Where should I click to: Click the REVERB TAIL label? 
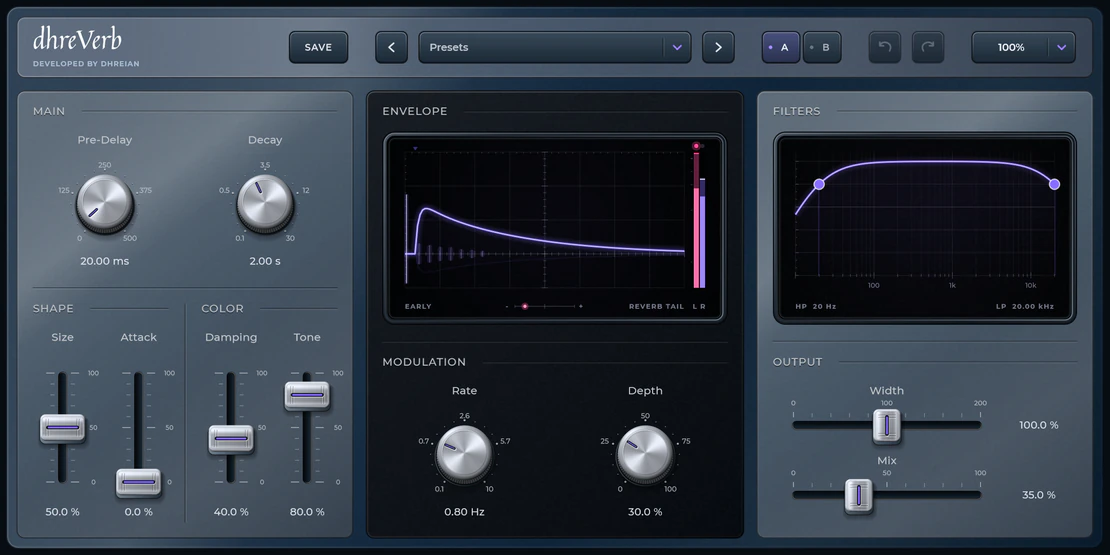point(655,307)
